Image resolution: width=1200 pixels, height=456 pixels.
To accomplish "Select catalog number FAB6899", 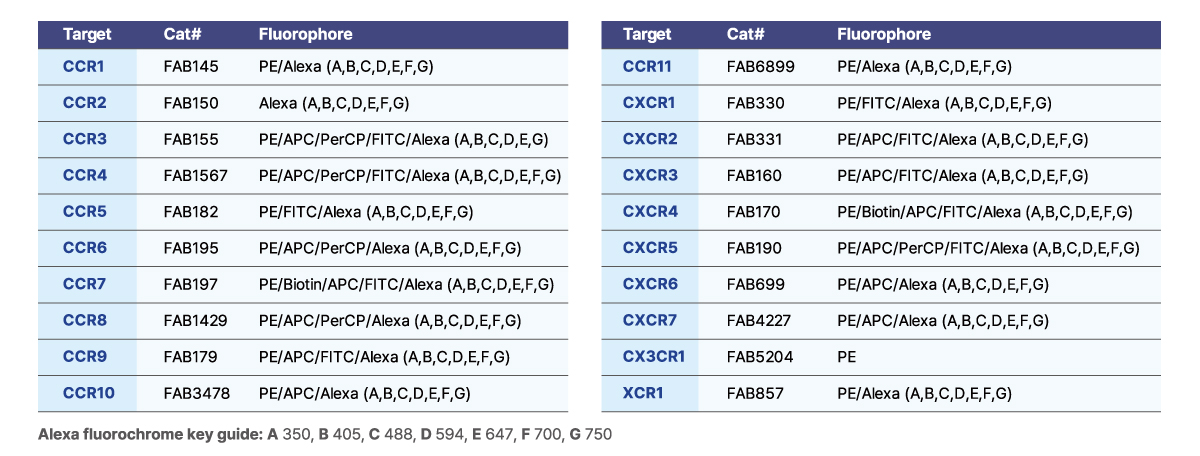I will click(760, 67).
